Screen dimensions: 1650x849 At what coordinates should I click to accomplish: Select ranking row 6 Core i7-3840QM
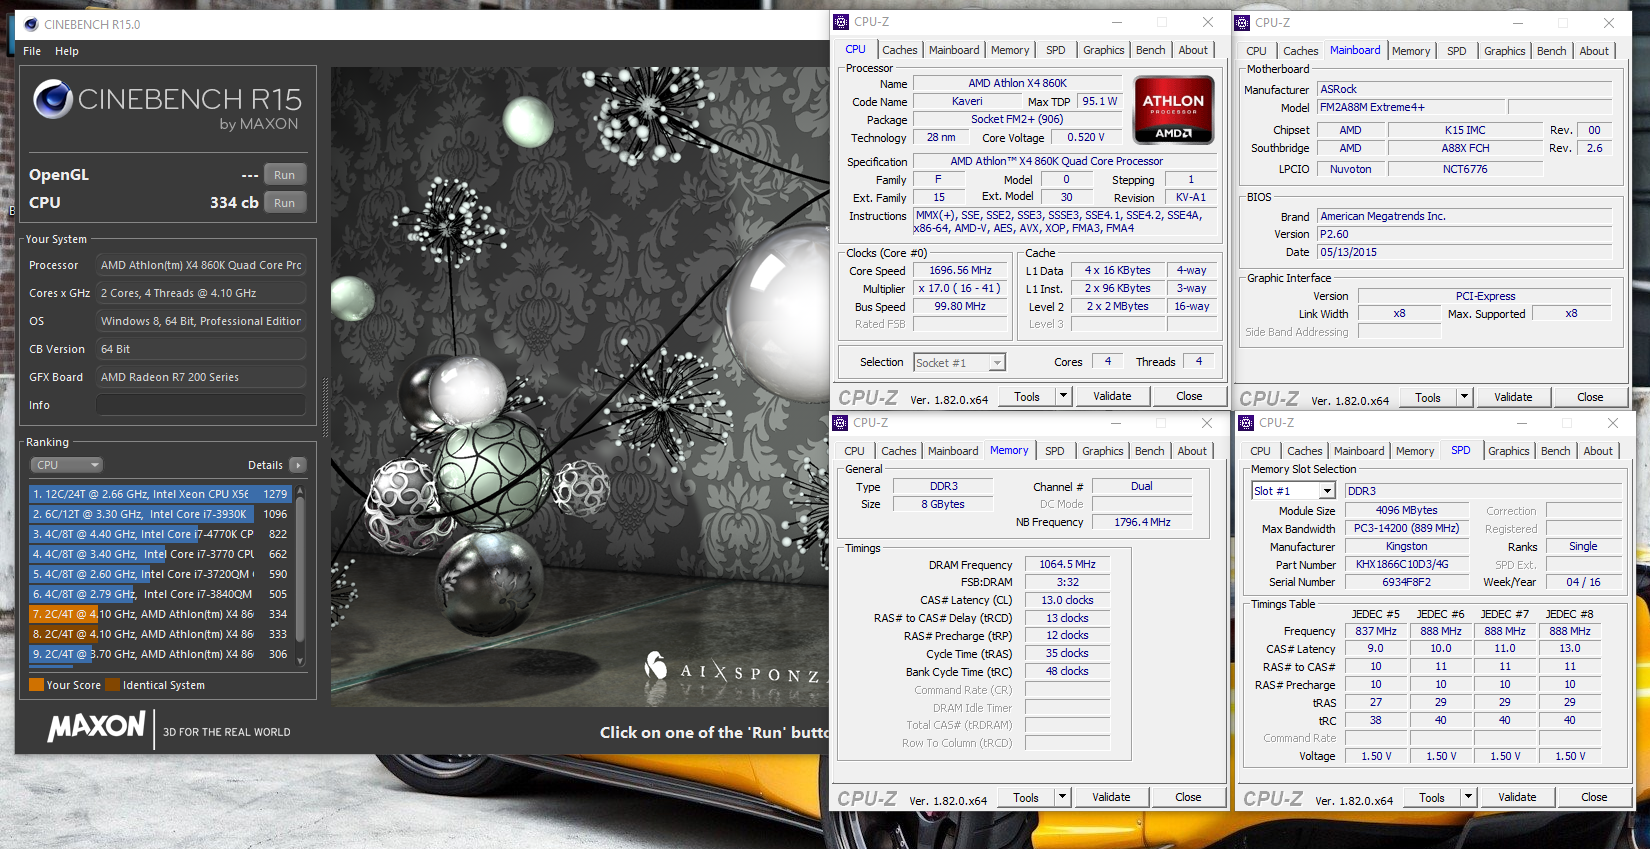[x=161, y=594]
